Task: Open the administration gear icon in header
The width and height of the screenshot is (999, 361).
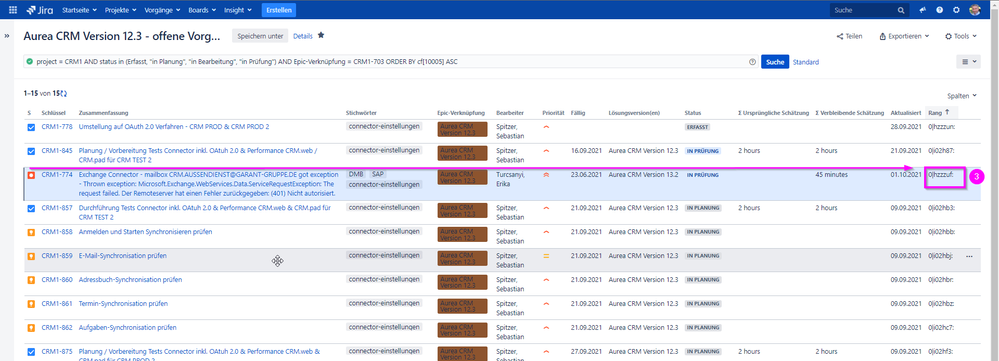Action: point(956,10)
